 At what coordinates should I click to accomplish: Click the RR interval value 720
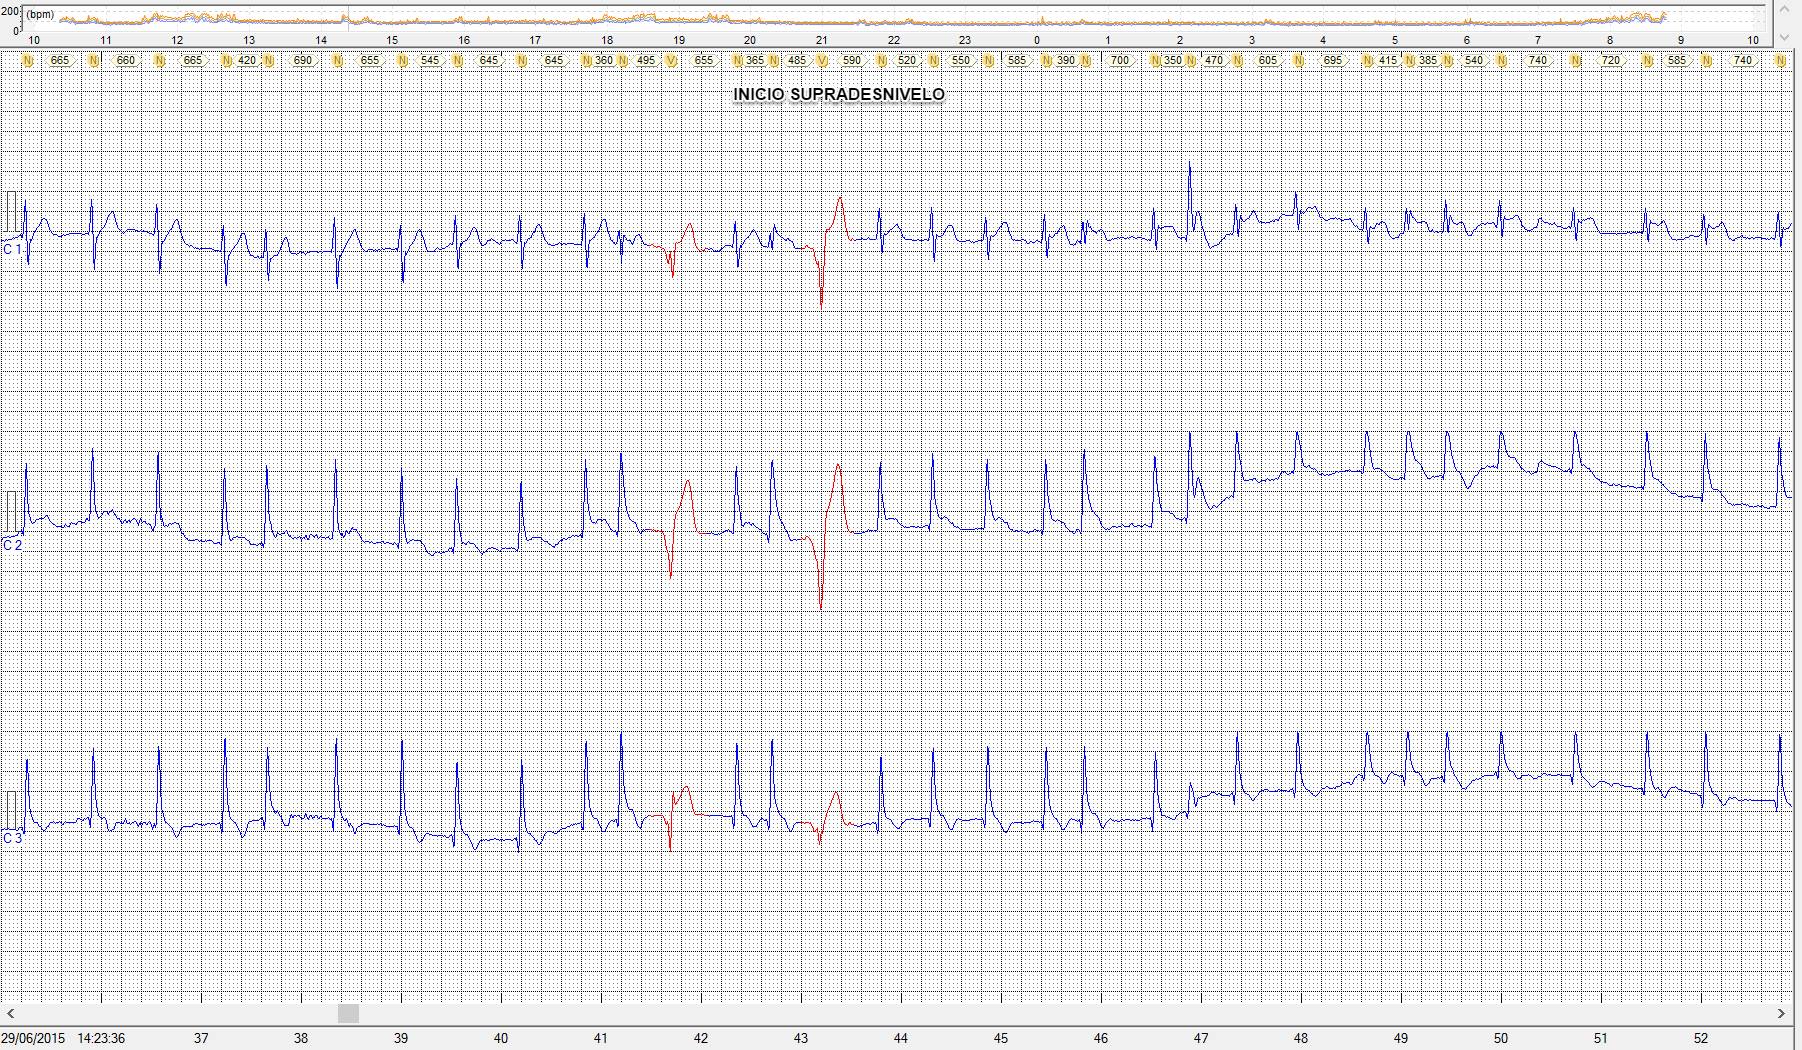[x=1611, y=60]
